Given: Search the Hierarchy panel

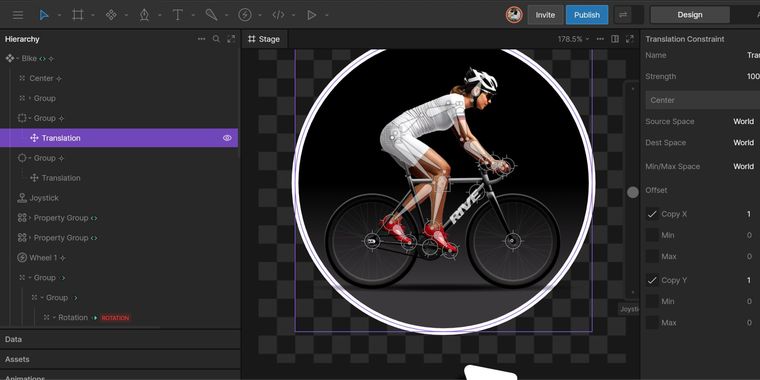Looking at the screenshot, I should [216, 39].
